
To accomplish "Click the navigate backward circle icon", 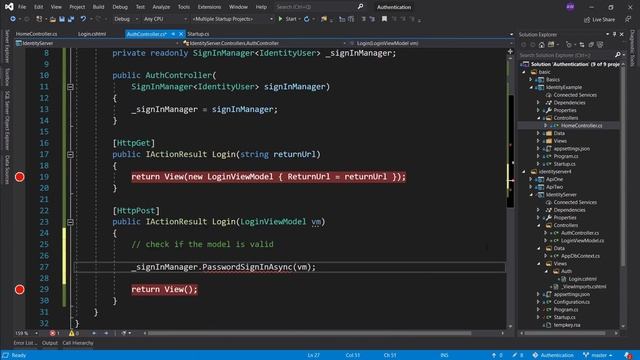I will click(x=13, y=19).
